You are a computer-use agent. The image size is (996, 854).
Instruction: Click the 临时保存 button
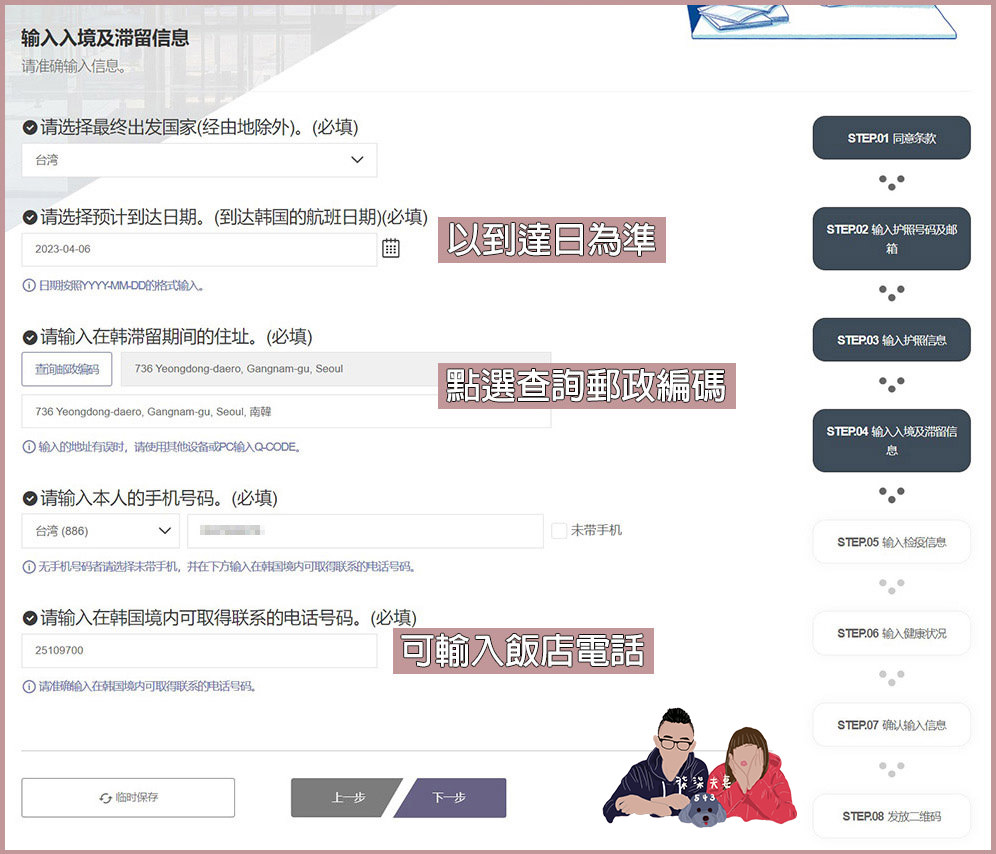[x=128, y=797]
